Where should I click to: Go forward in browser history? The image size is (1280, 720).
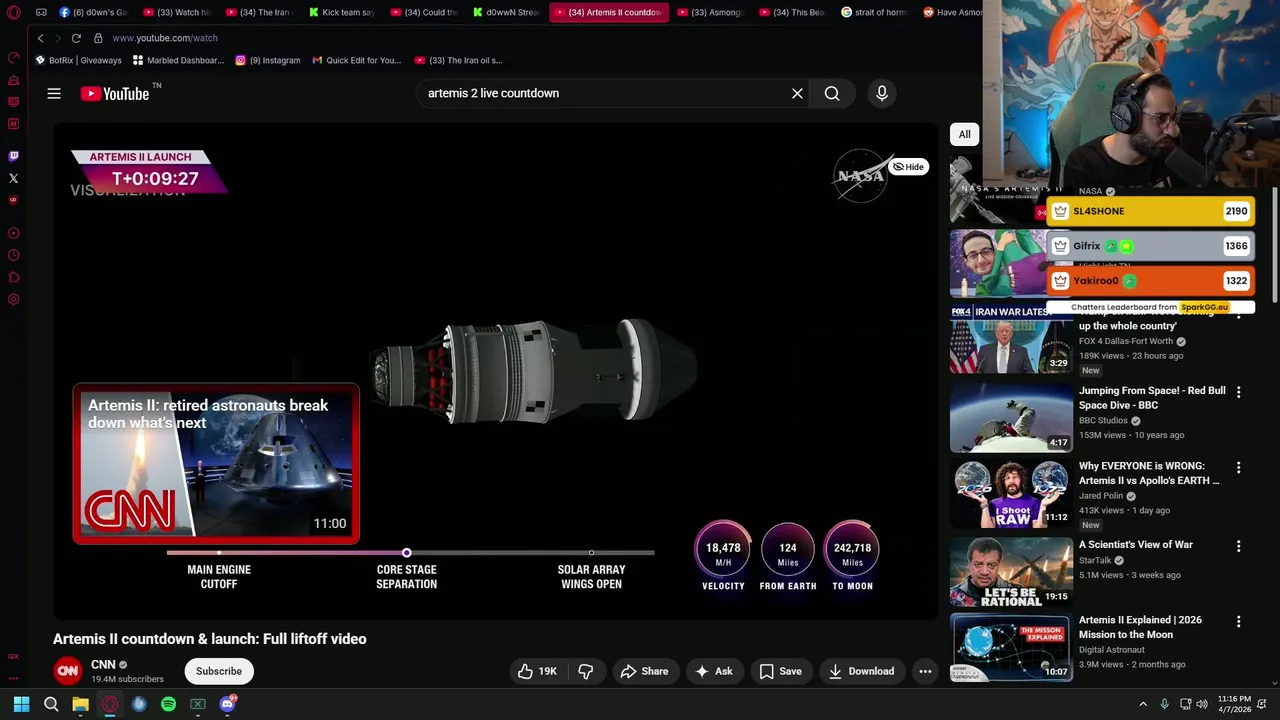57,38
